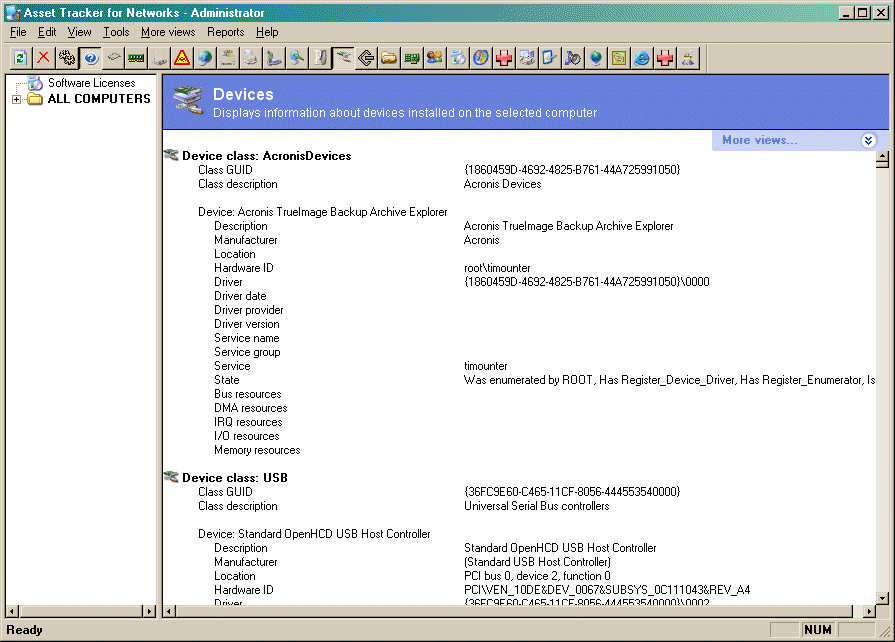Viewport: 895px width, 642px height.
Task: Open the File menu
Action: tap(18, 32)
